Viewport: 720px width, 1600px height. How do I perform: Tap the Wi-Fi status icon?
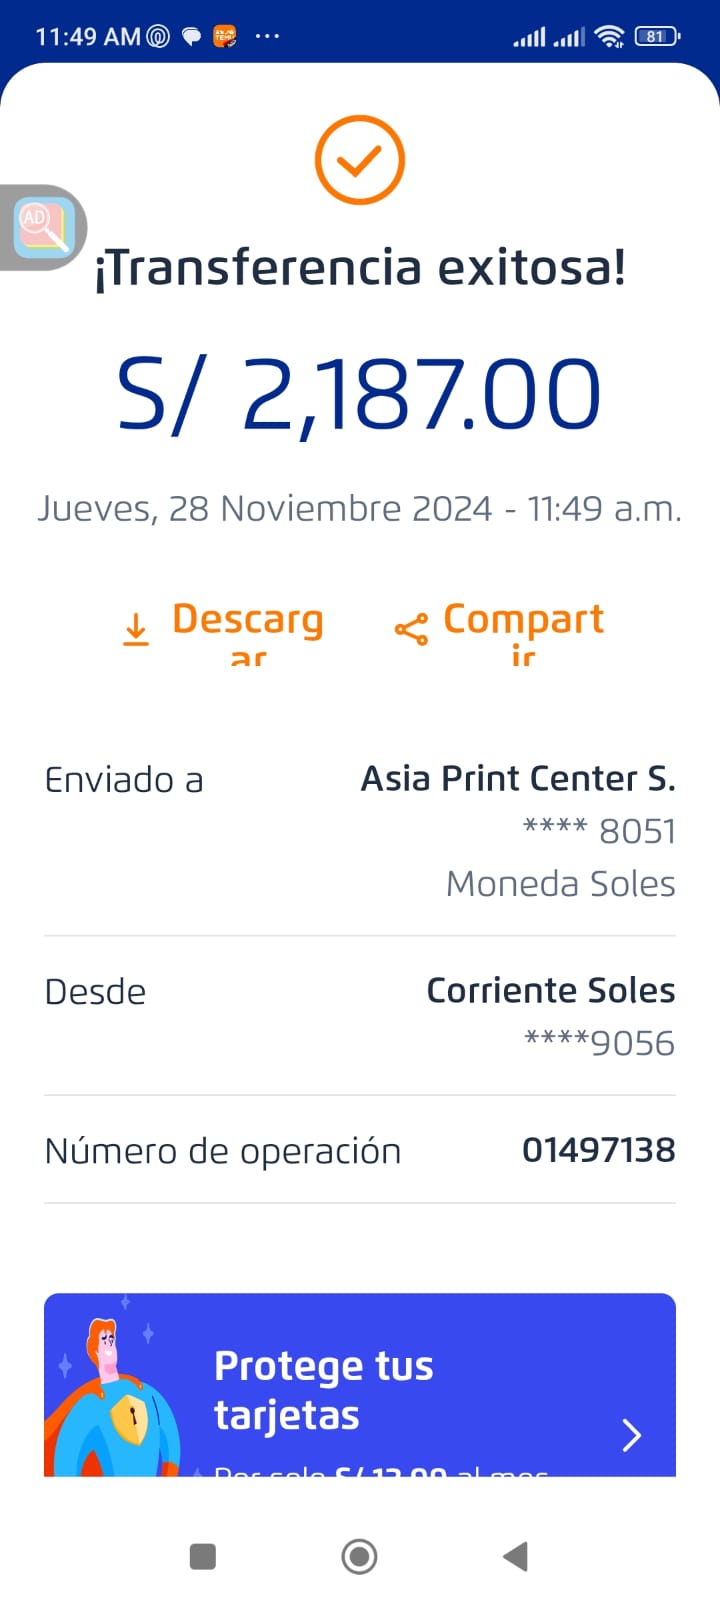click(x=608, y=37)
